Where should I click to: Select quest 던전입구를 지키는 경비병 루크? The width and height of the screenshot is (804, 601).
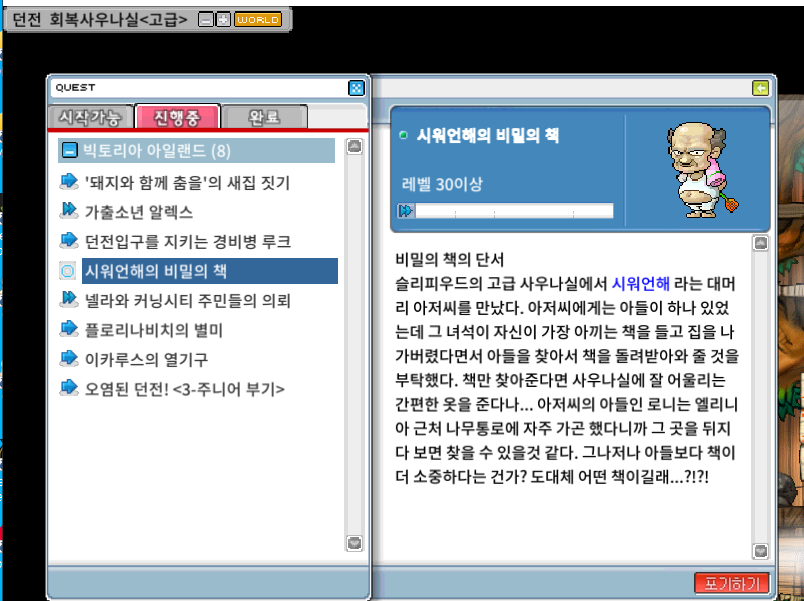coord(188,241)
